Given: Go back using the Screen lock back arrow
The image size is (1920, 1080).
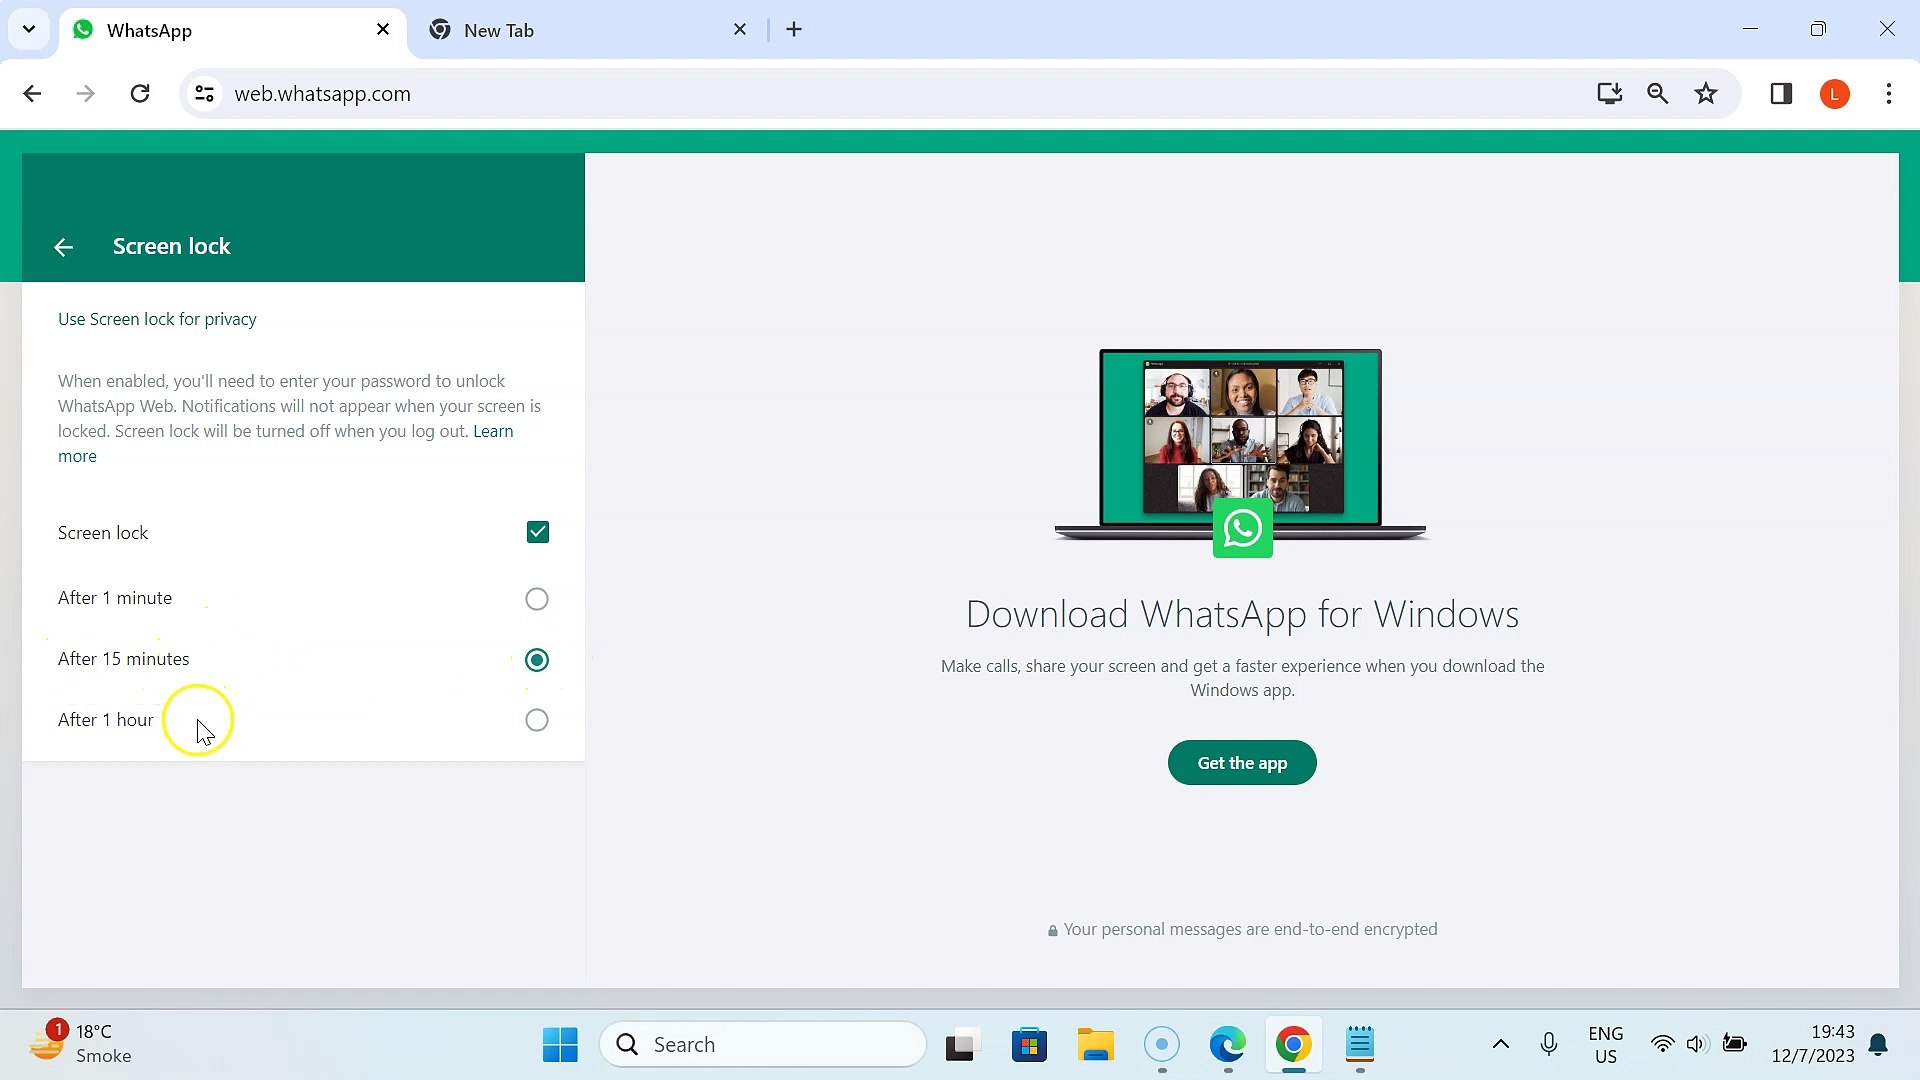Looking at the screenshot, I should (x=63, y=246).
